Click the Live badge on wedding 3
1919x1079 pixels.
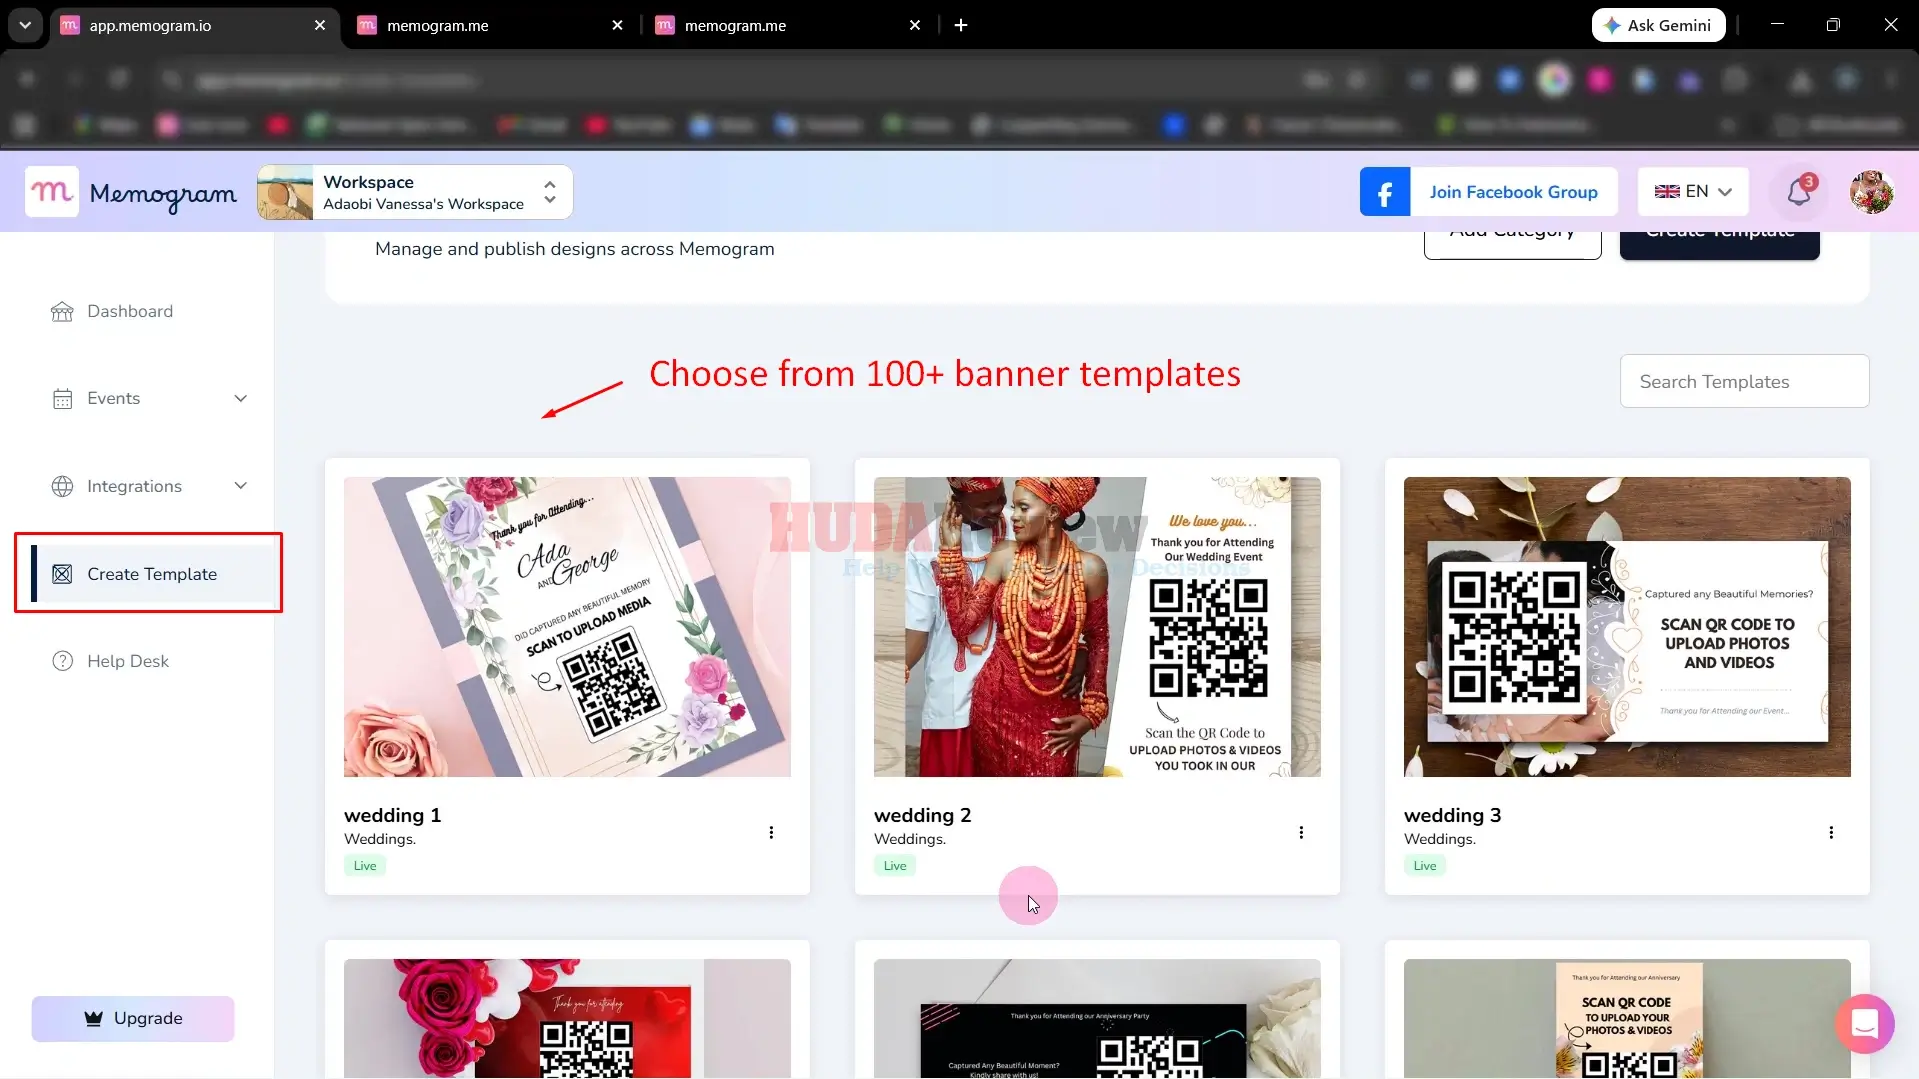pyautogui.click(x=1425, y=866)
